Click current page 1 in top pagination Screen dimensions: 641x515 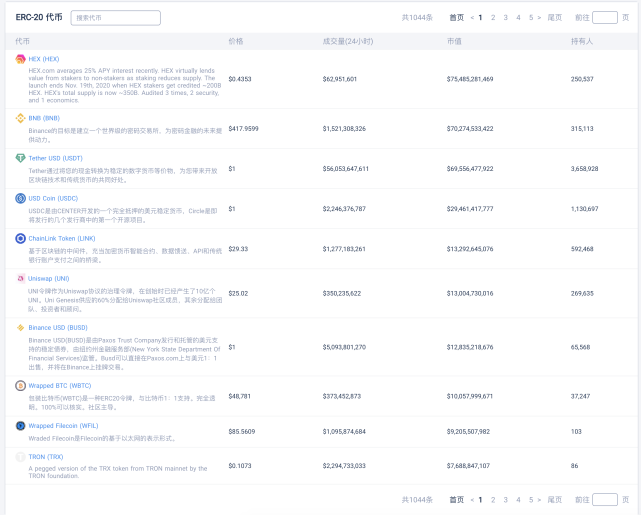[480, 18]
